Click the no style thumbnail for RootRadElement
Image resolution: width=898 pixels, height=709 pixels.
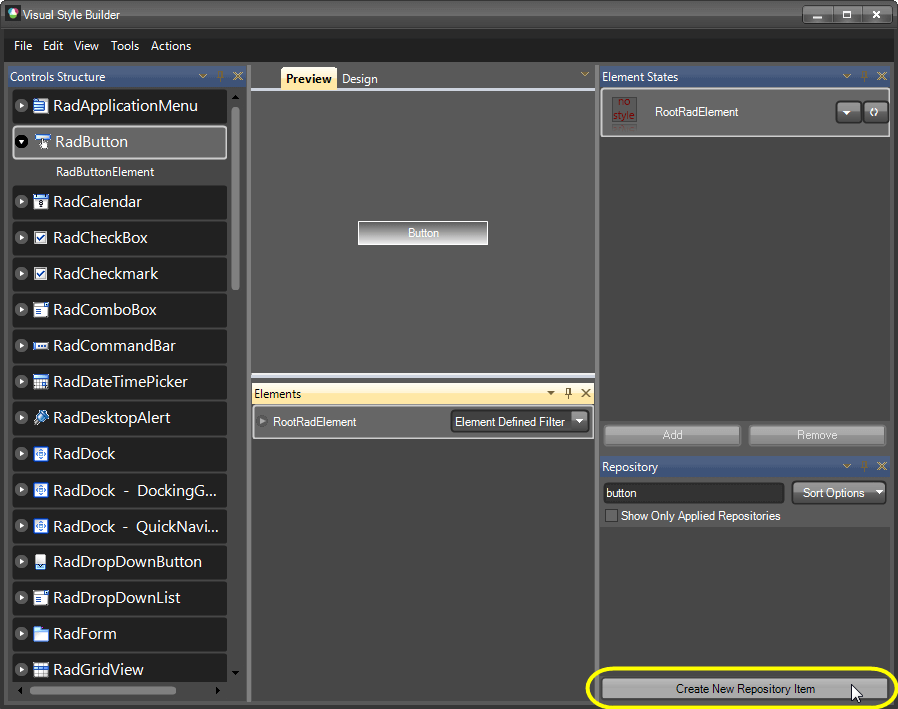tap(624, 113)
